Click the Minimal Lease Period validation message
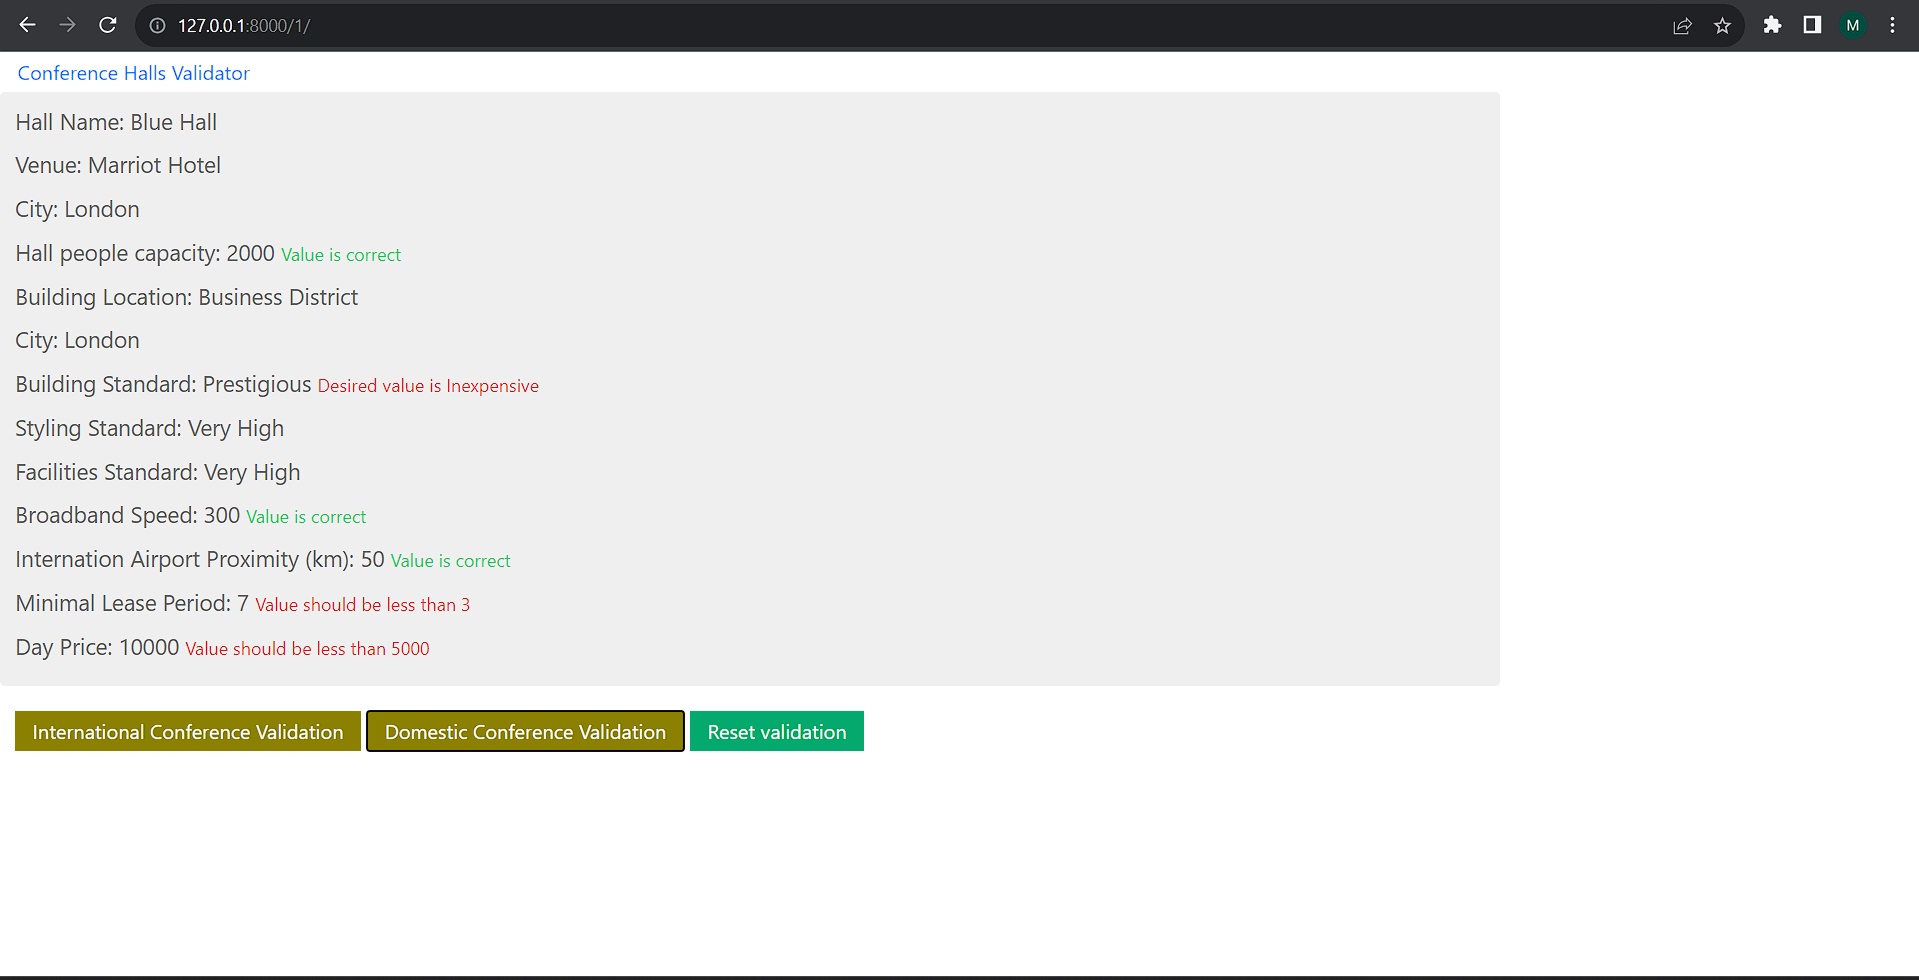This screenshot has width=1919, height=980. 362,604
